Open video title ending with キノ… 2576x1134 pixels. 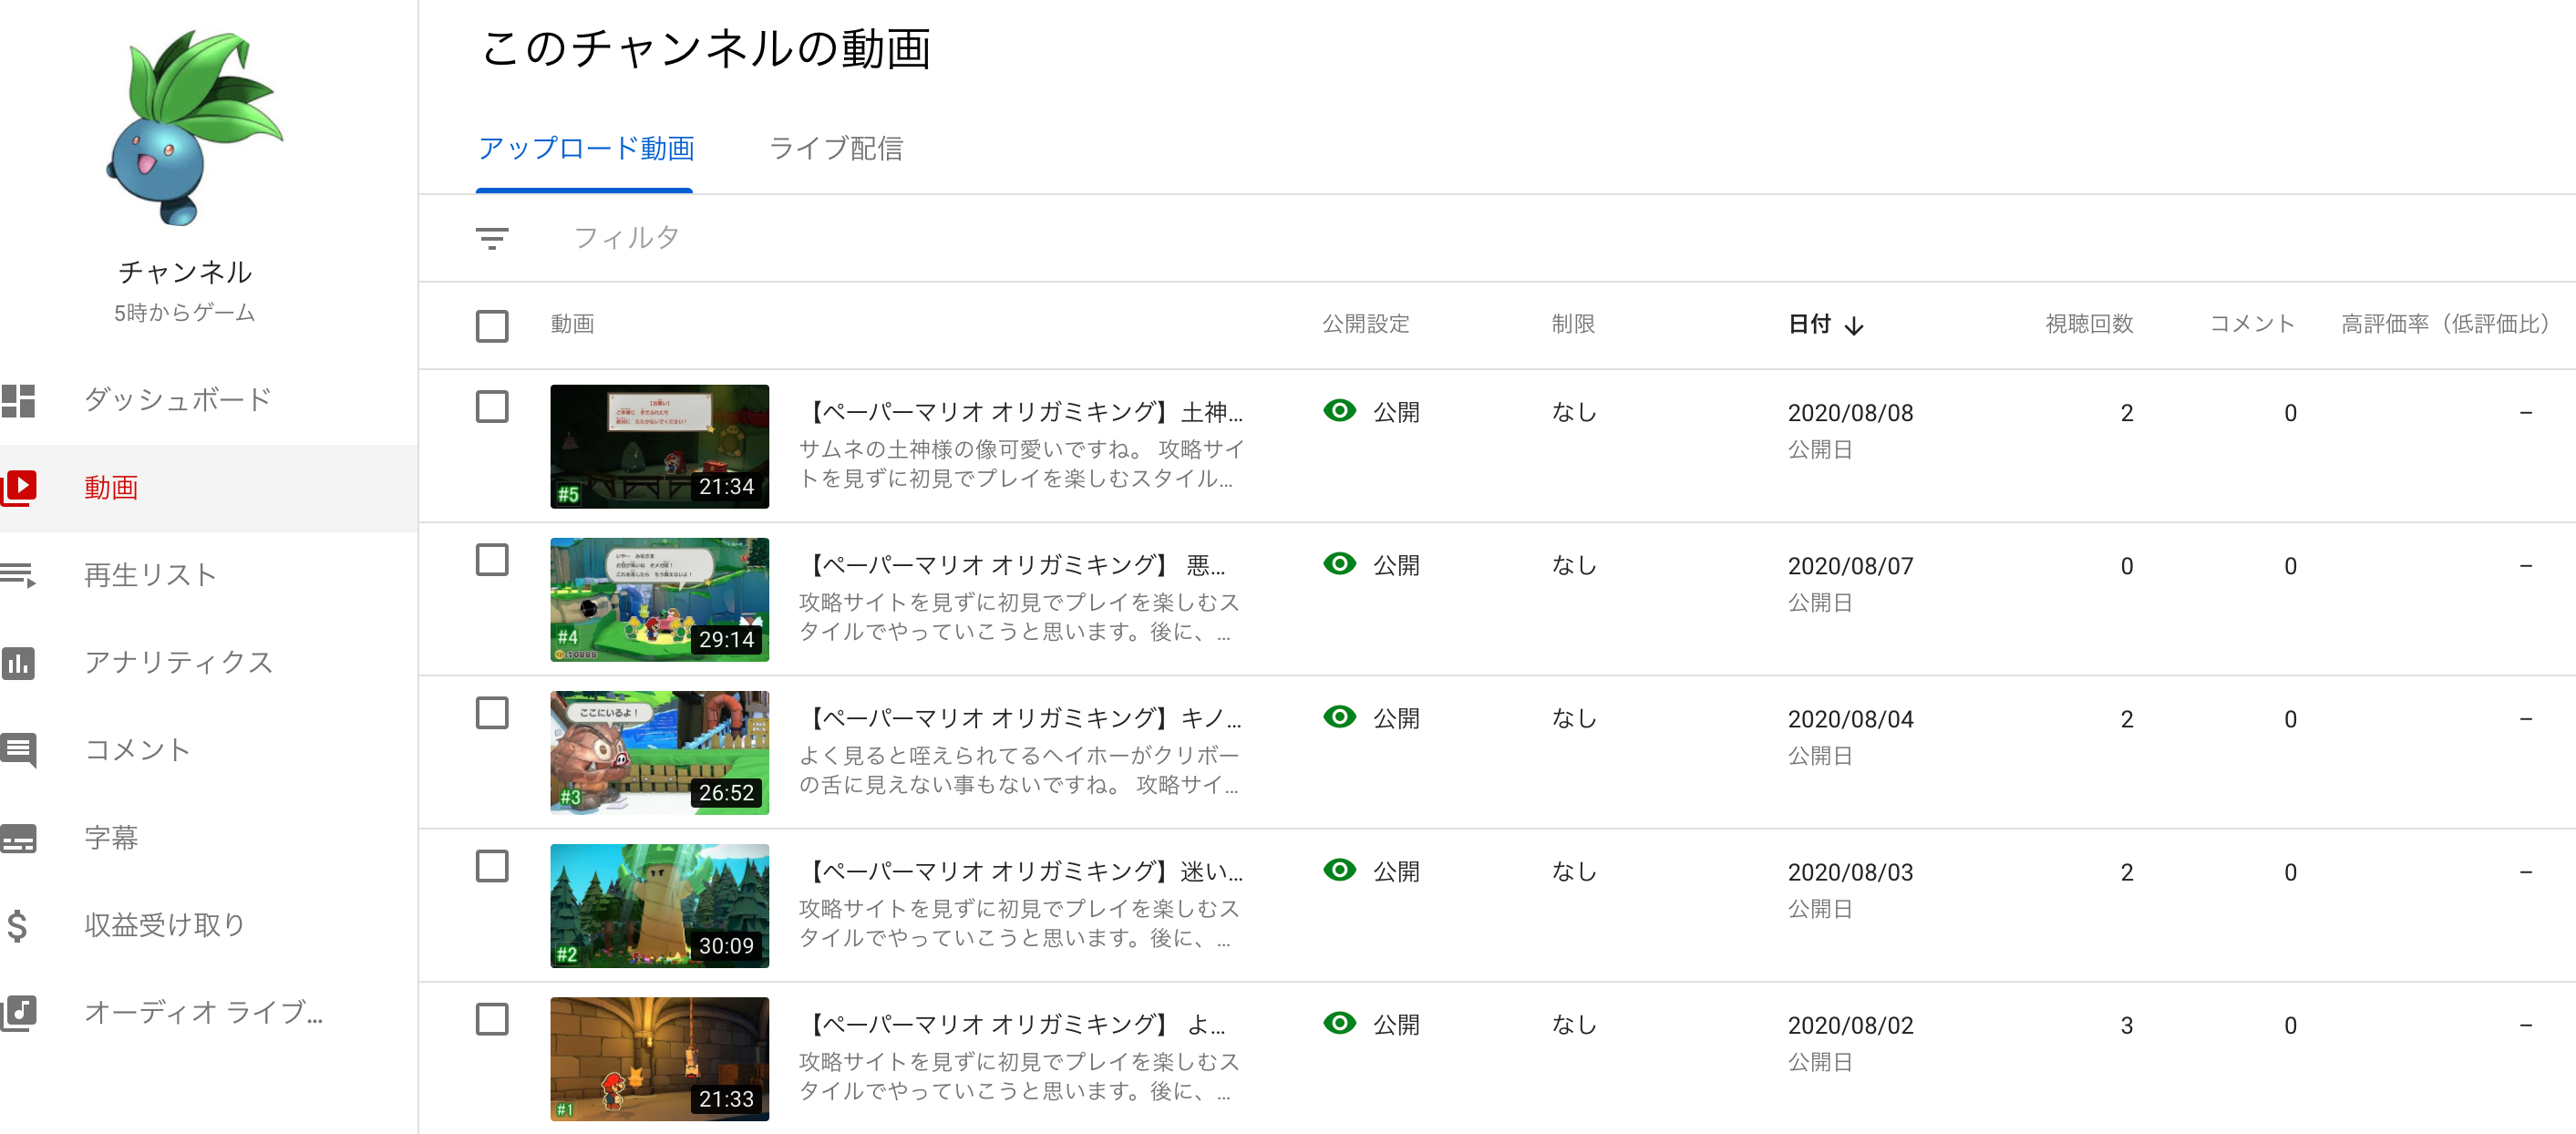pos(1022,718)
